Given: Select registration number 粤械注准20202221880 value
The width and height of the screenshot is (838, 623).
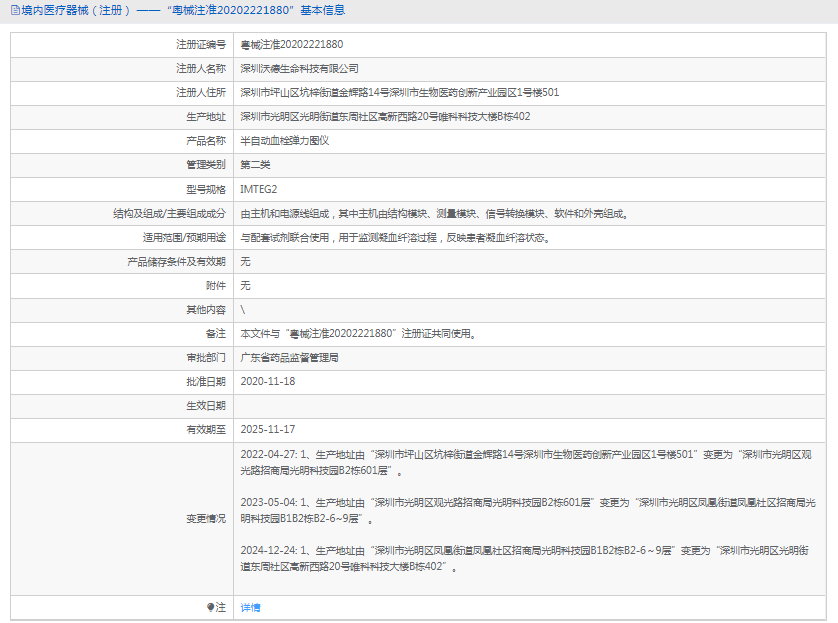Looking at the screenshot, I should pyautogui.click(x=292, y=44).
